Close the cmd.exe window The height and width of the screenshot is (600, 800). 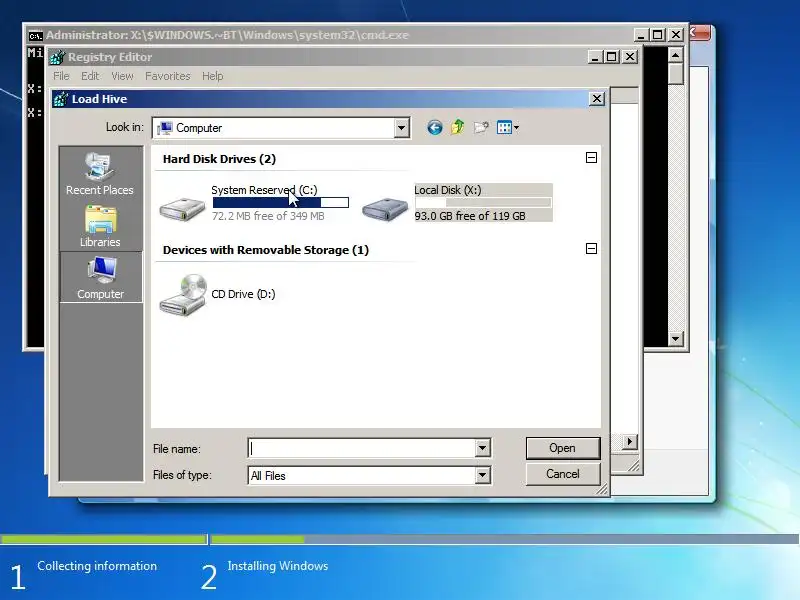(x=676, y=35)
